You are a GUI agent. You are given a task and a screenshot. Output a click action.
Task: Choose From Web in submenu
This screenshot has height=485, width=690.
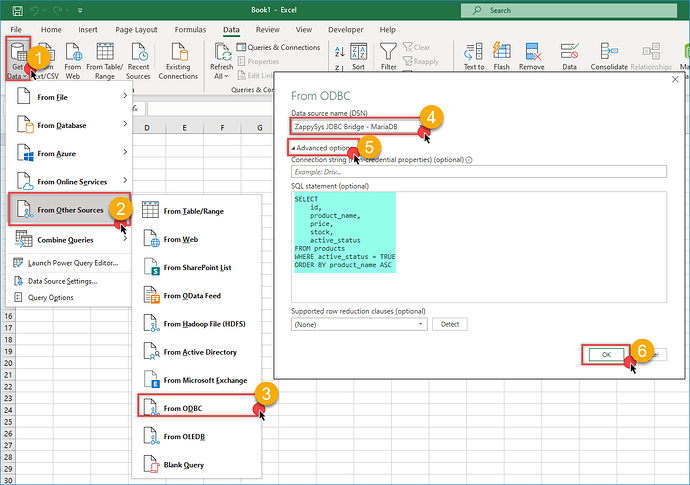tap(197, 239)
